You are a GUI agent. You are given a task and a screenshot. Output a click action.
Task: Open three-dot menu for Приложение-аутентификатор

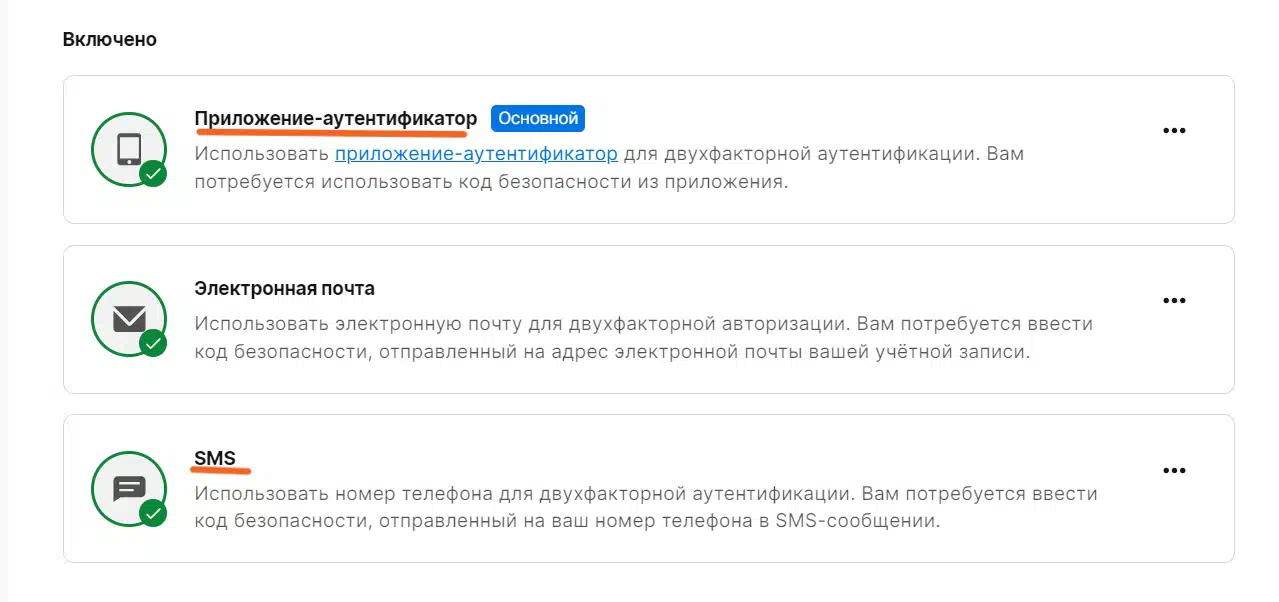click(1174, 131)
